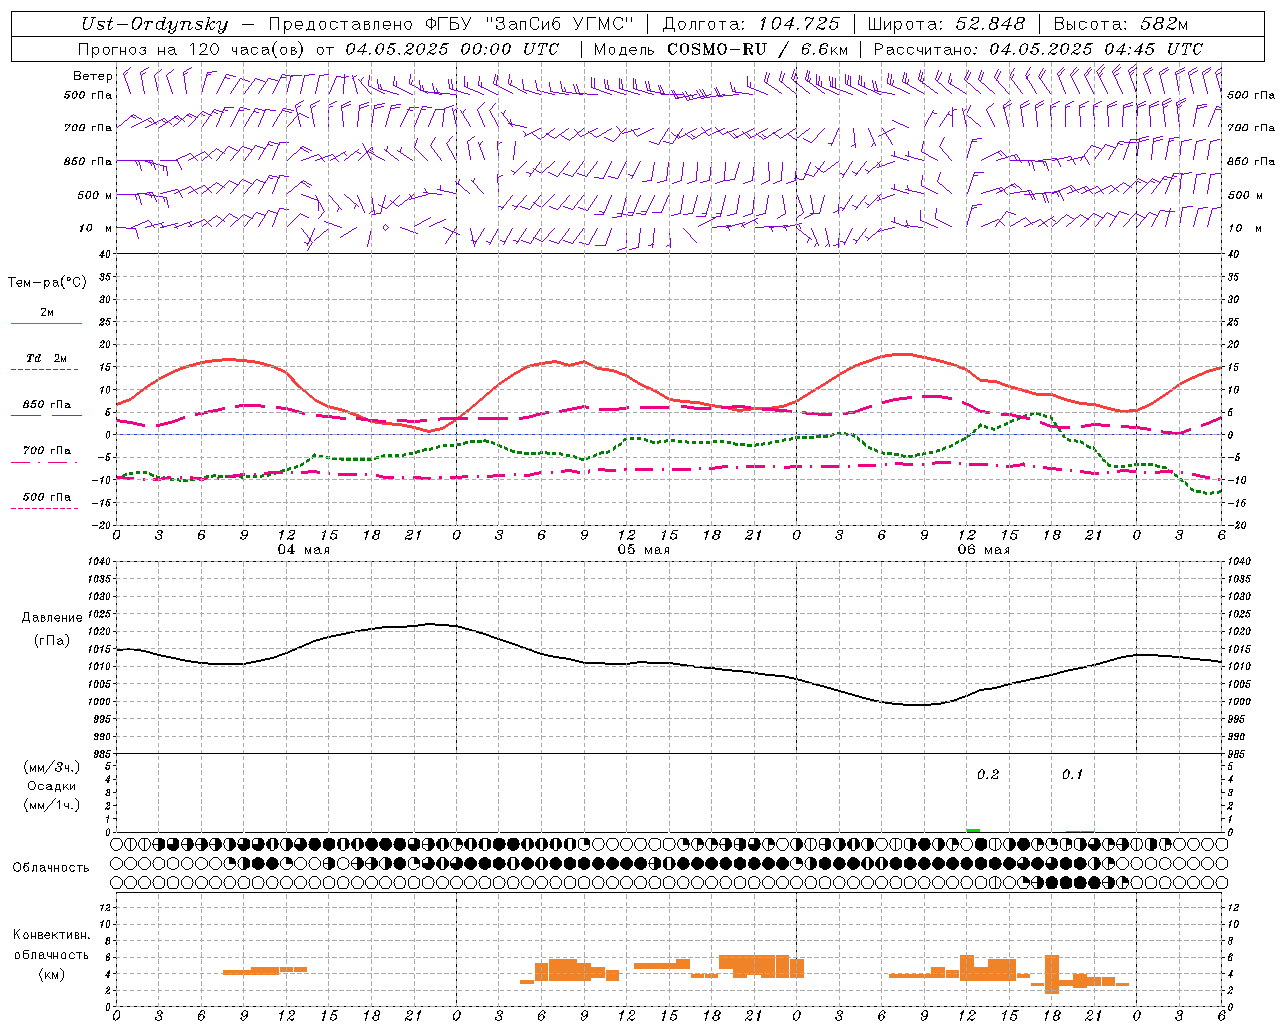This screenshot has width=1280, height=1024.
Task: Click the longitude value 104.725
Action: (x=798, y=24)
